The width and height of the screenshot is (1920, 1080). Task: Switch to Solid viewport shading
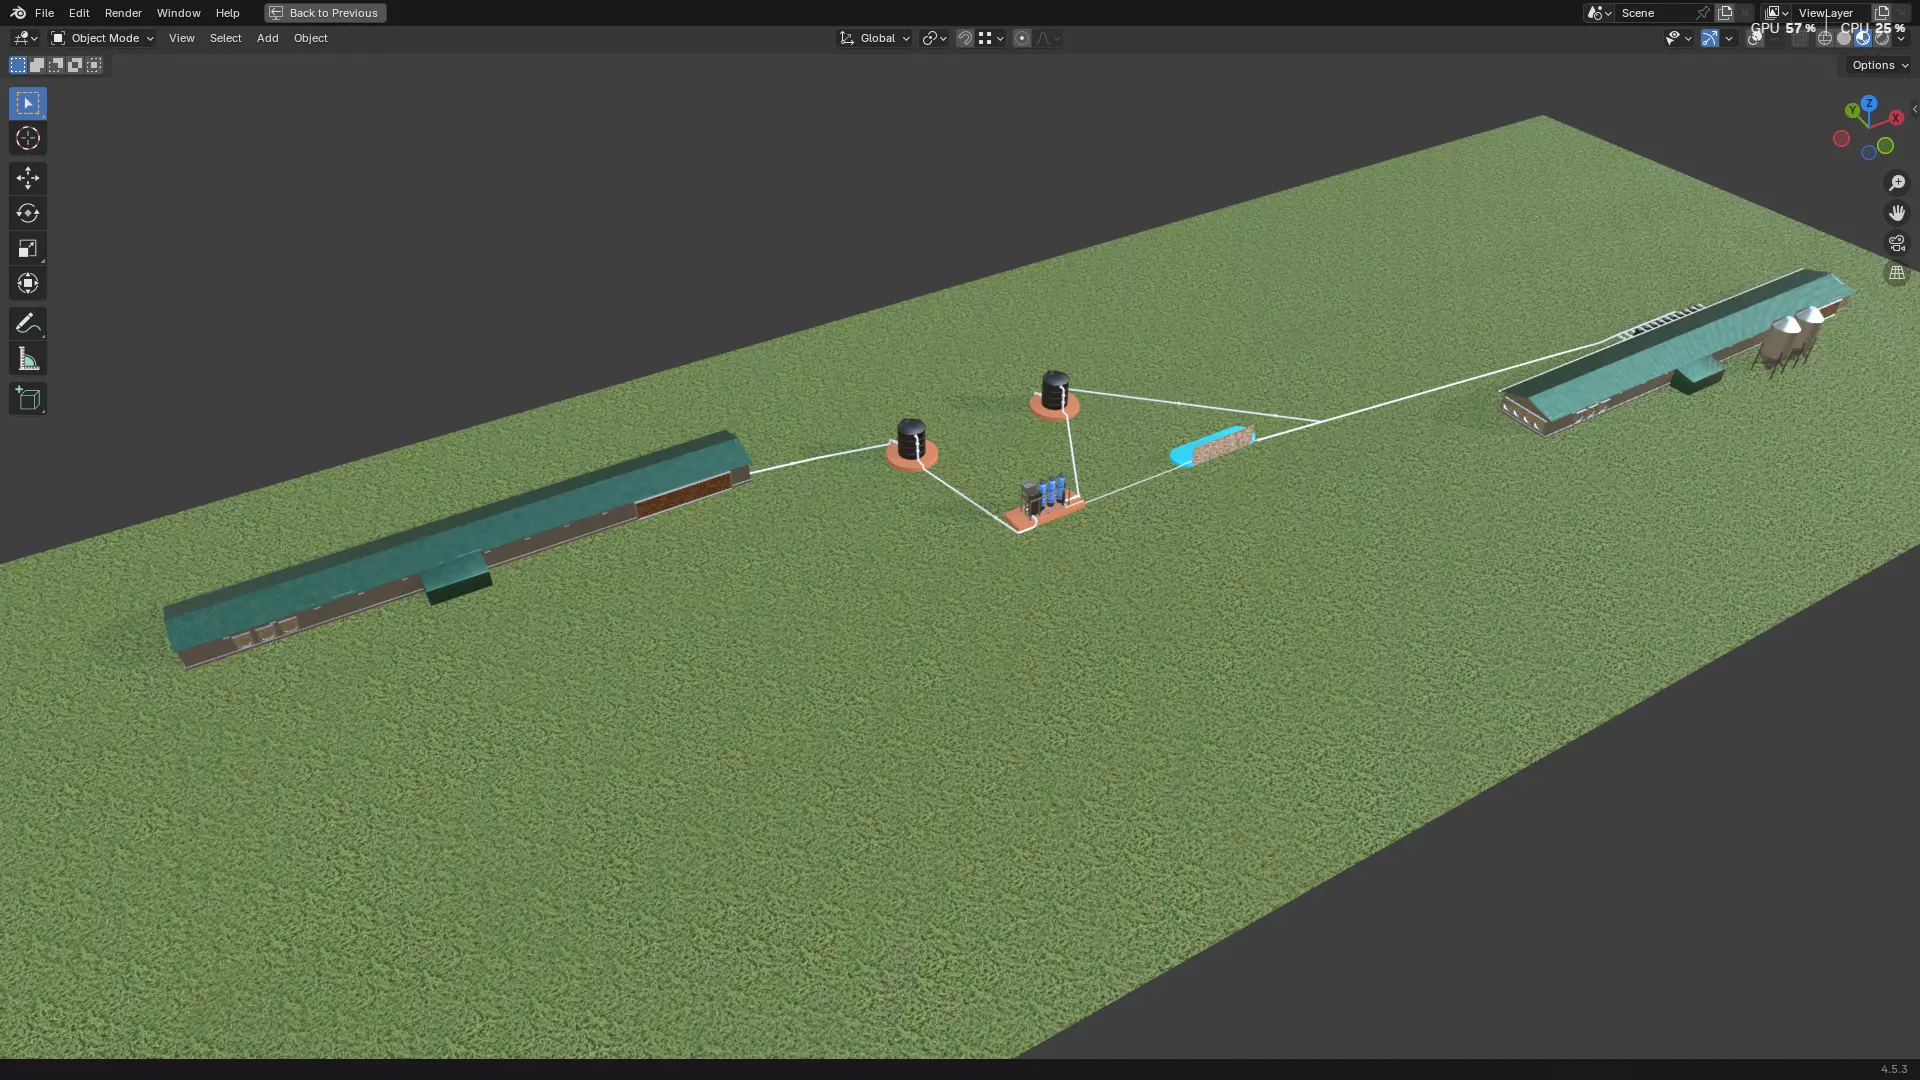[x=1844, y=38]
